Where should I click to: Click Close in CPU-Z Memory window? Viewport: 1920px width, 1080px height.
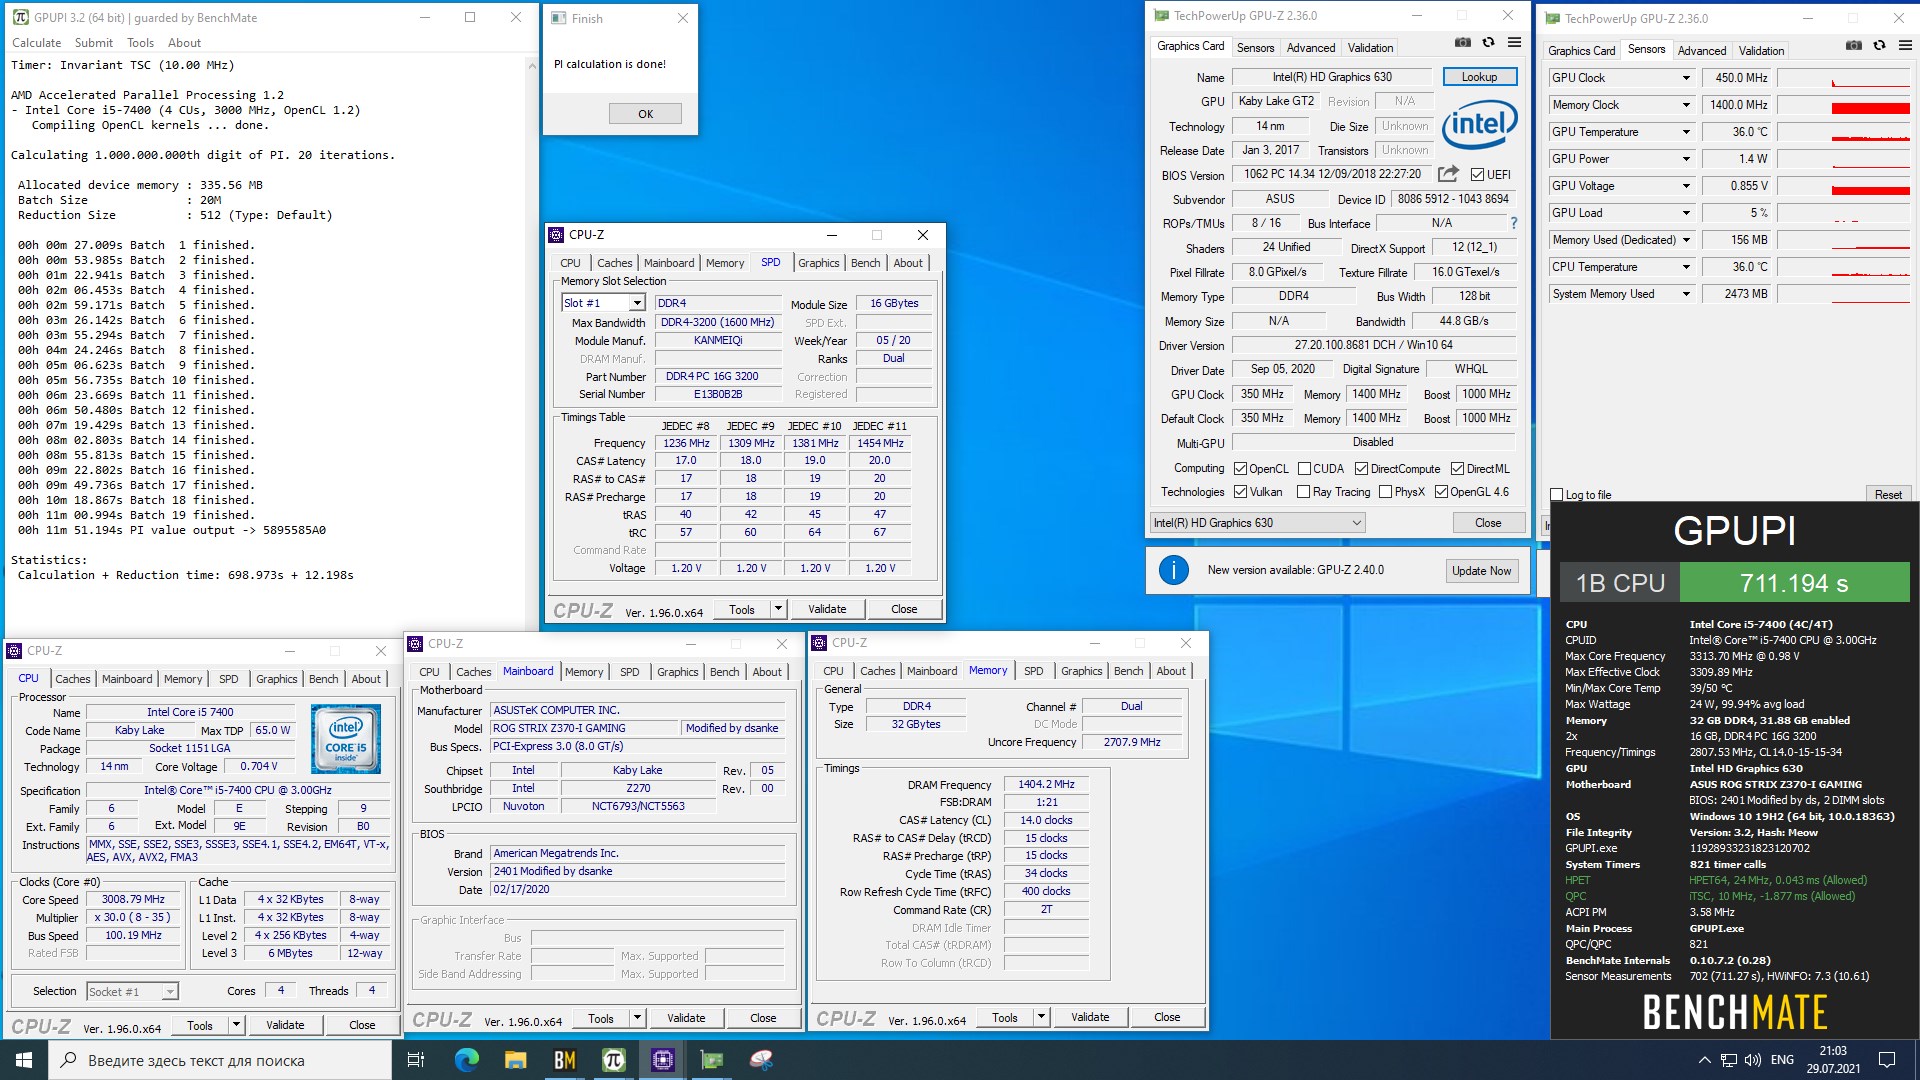point(1167,1017)
